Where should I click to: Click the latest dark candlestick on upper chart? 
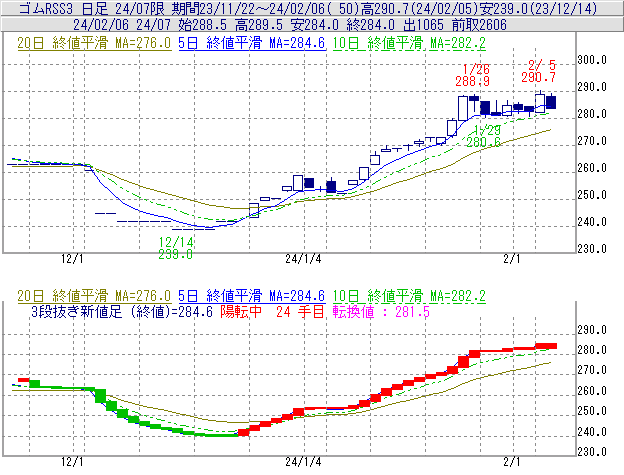pos(551,102)
